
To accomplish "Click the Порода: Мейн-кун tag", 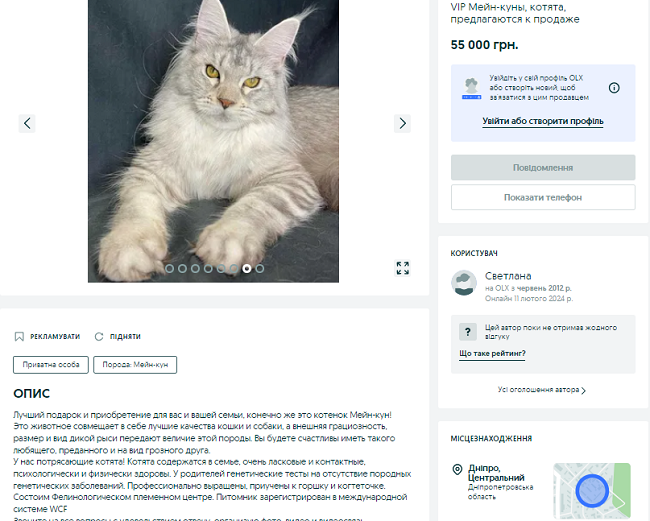I will [135, 365].
